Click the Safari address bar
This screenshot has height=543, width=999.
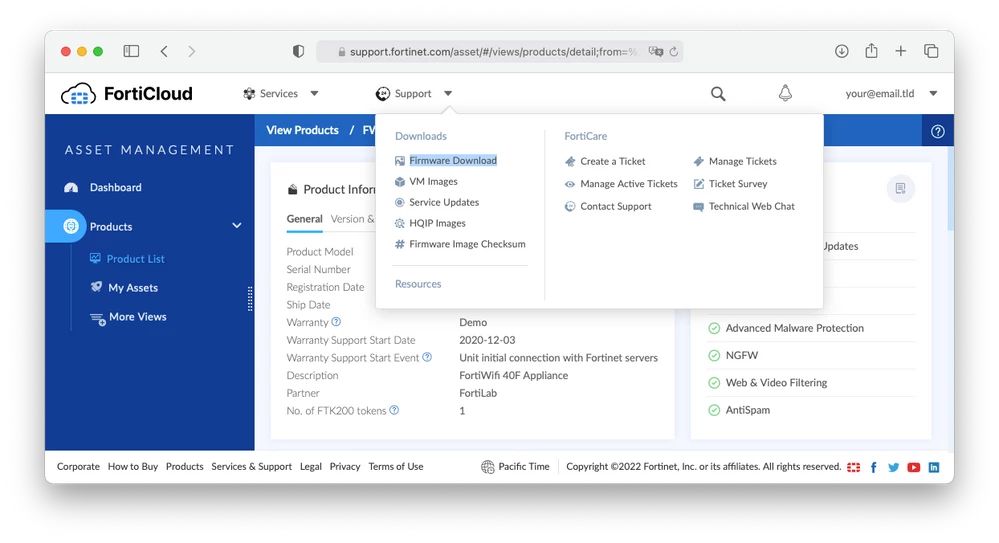coord(500,52)
